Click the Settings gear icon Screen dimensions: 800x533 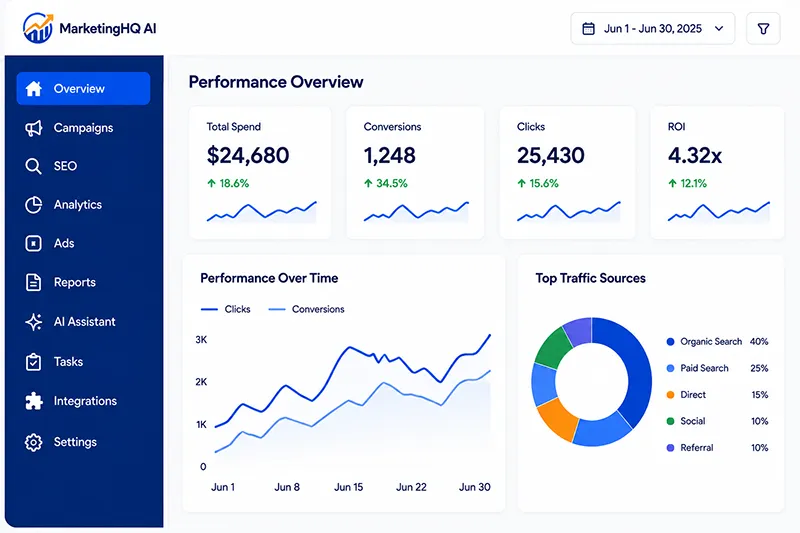[34, 442]
